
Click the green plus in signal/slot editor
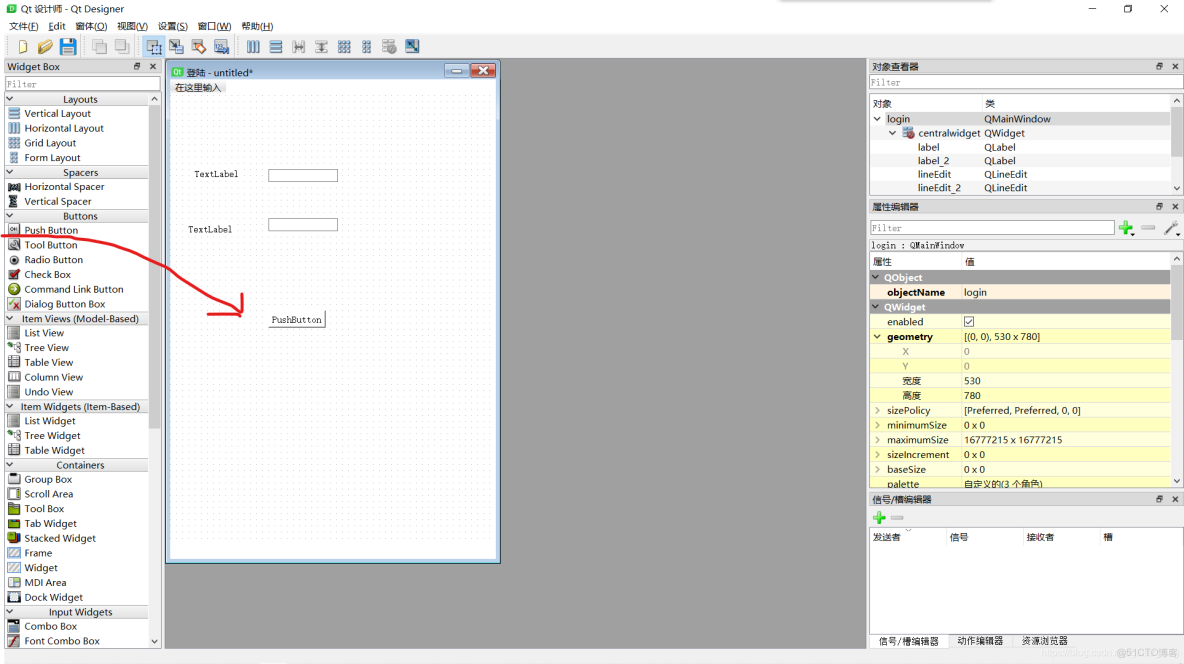click(879, 517)
